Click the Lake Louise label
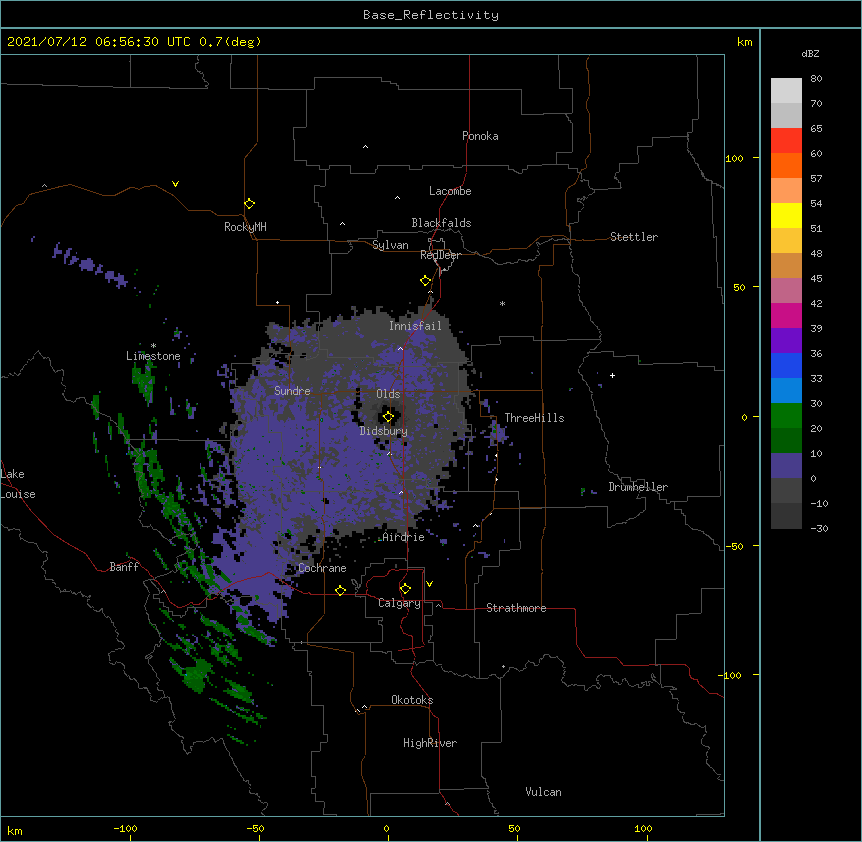This screenshot has width=862, height=842. coord(18,484)
